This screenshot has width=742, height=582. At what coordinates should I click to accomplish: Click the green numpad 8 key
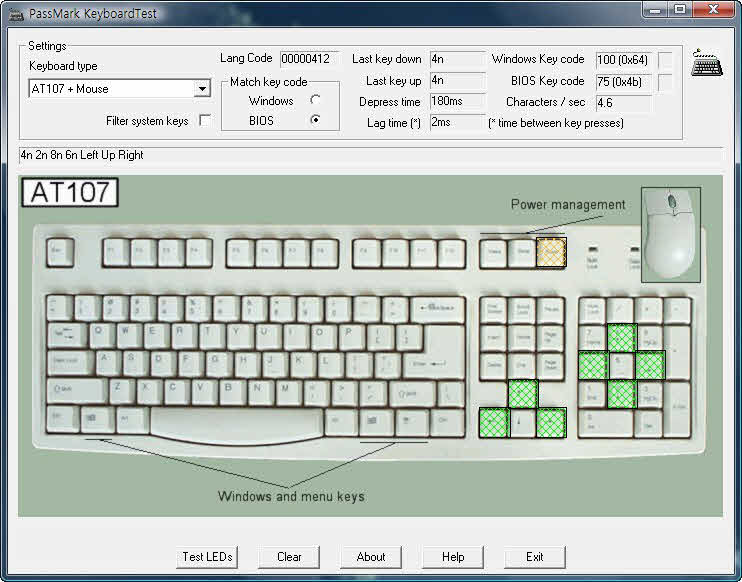click(622, 338)
